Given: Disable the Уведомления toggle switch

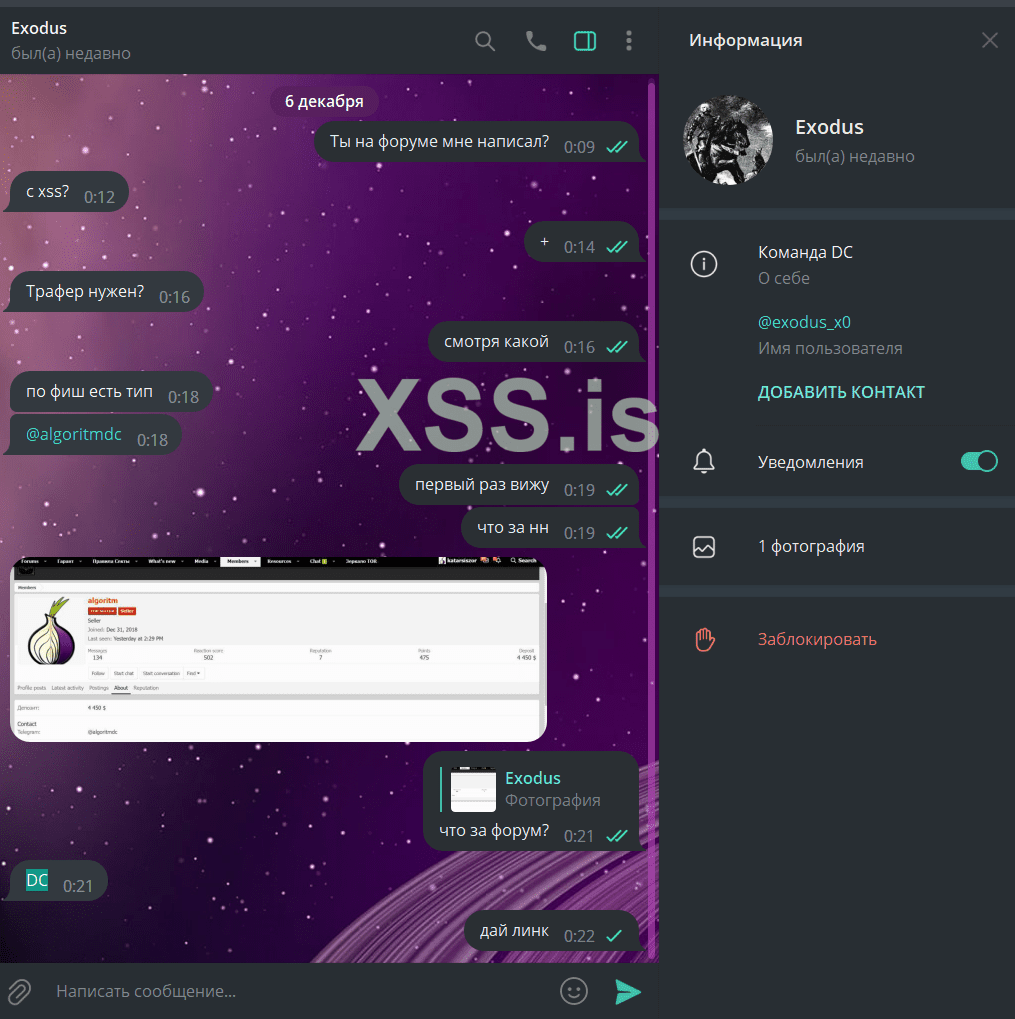Looking at the screenshot, I should [x=979, y=461].
